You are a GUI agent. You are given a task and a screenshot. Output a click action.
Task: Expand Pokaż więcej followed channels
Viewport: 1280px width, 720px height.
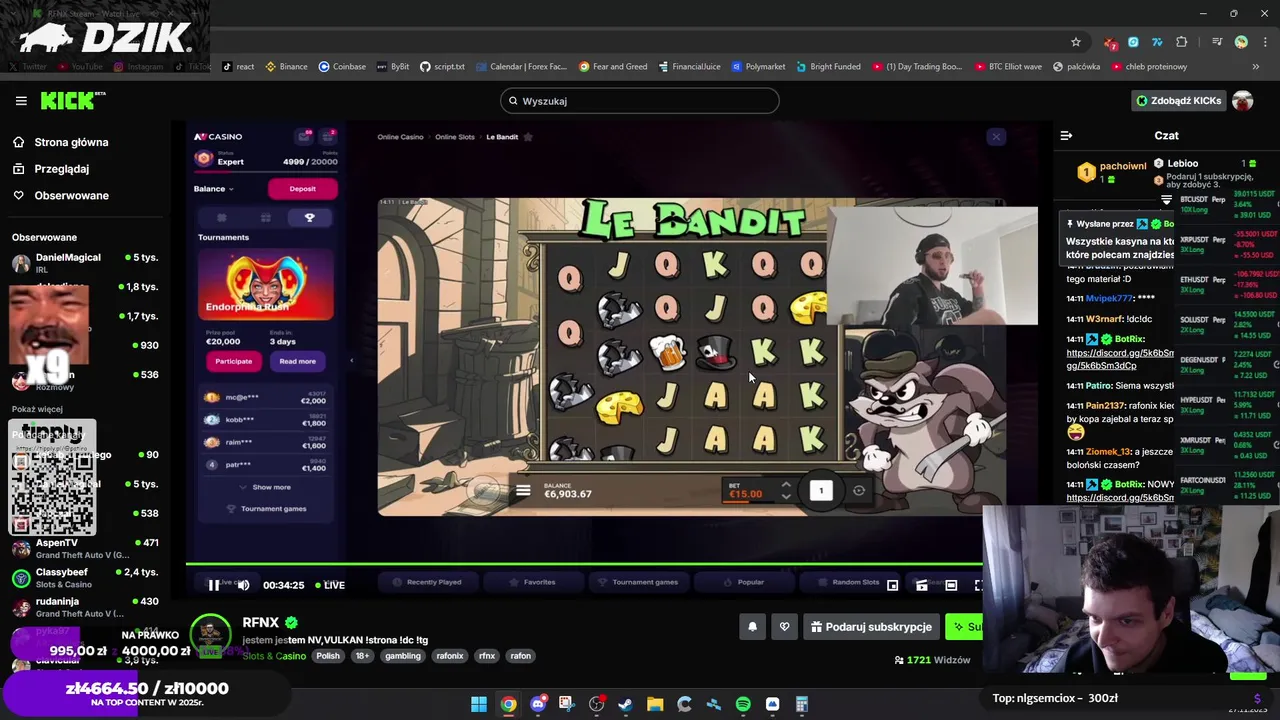(37, 409)
